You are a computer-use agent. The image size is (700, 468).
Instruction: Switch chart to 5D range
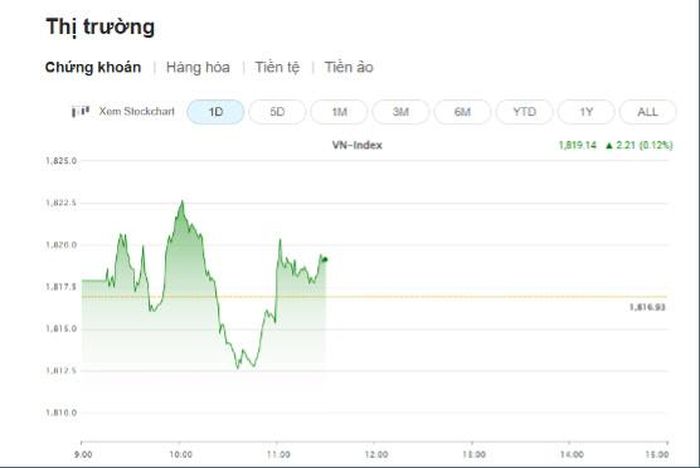[x=277, y=112]
